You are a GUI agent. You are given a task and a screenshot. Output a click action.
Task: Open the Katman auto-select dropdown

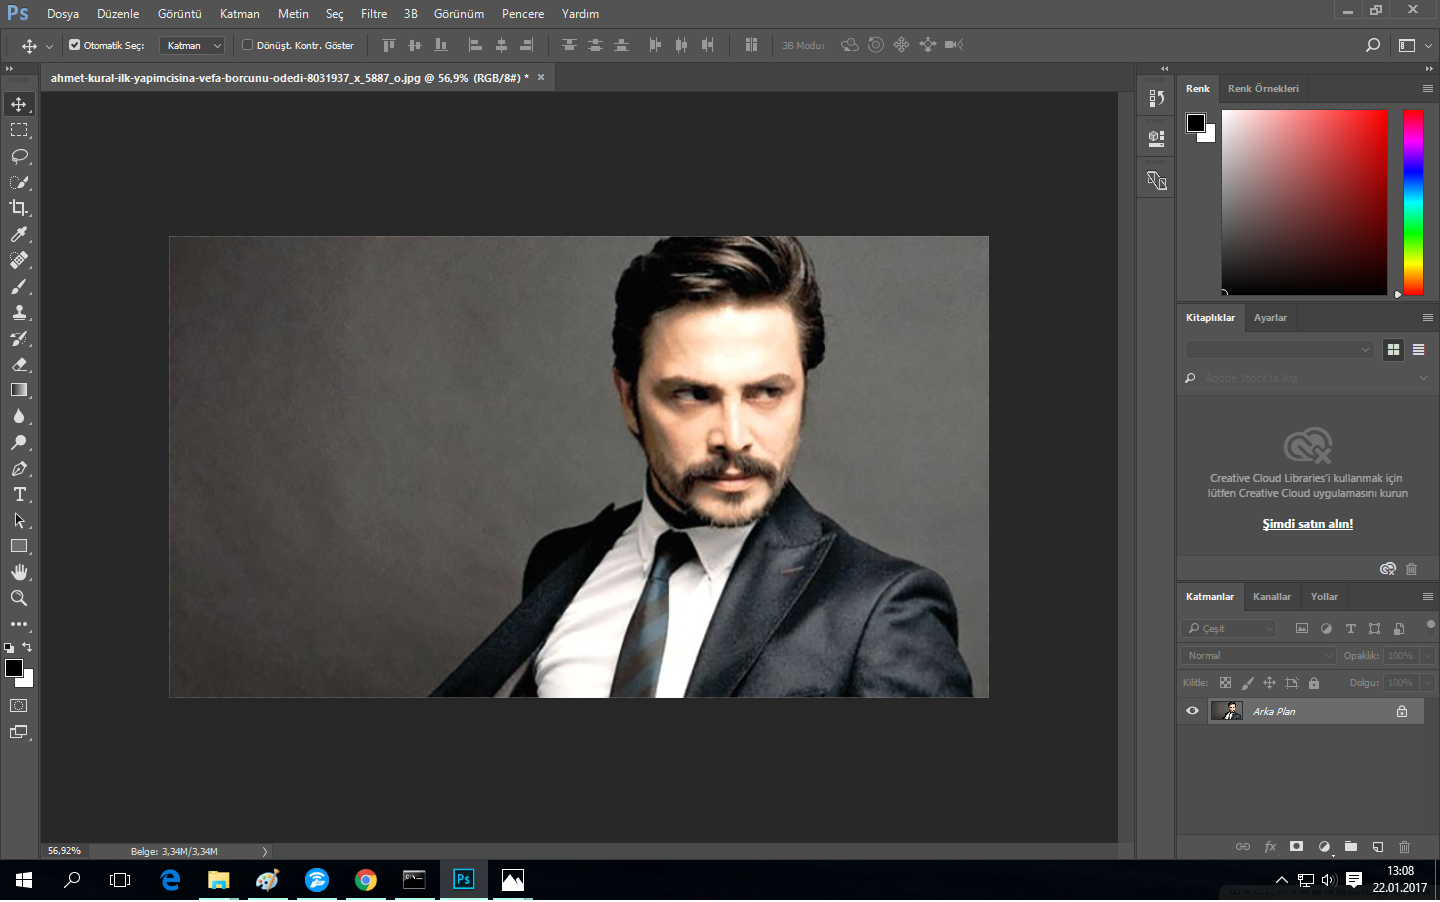pyautogui.click(x=192, y=45)
